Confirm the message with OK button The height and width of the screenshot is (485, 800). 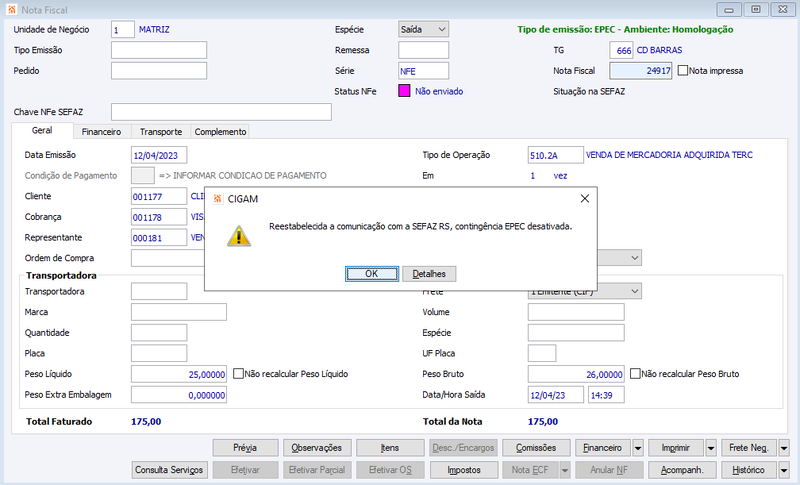(x=371, y=274)
